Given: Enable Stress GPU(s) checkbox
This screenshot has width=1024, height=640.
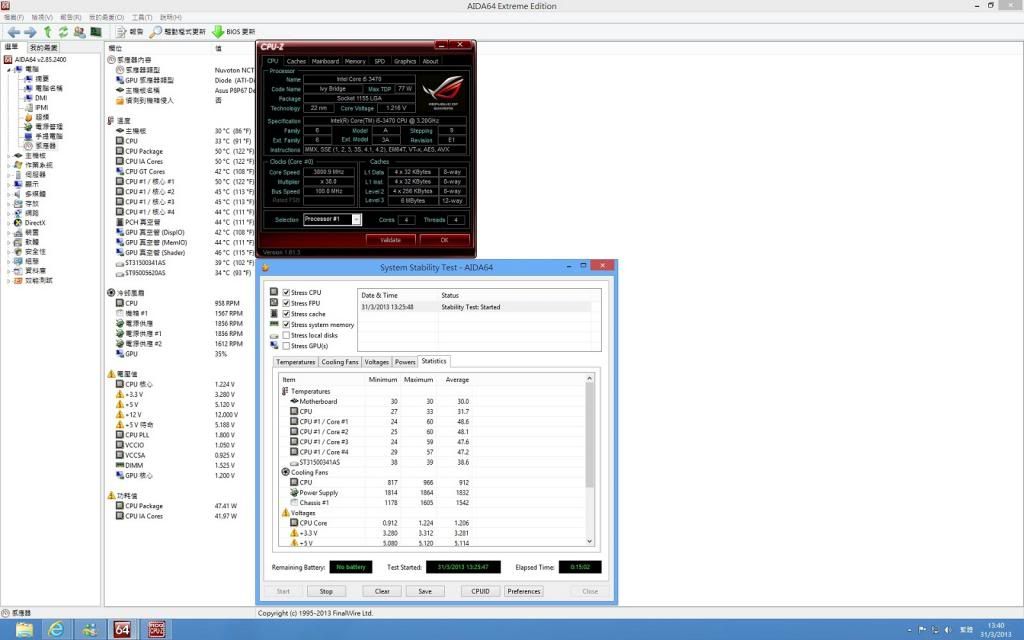Looking at the screenshot, I should [x=286, y=346].
